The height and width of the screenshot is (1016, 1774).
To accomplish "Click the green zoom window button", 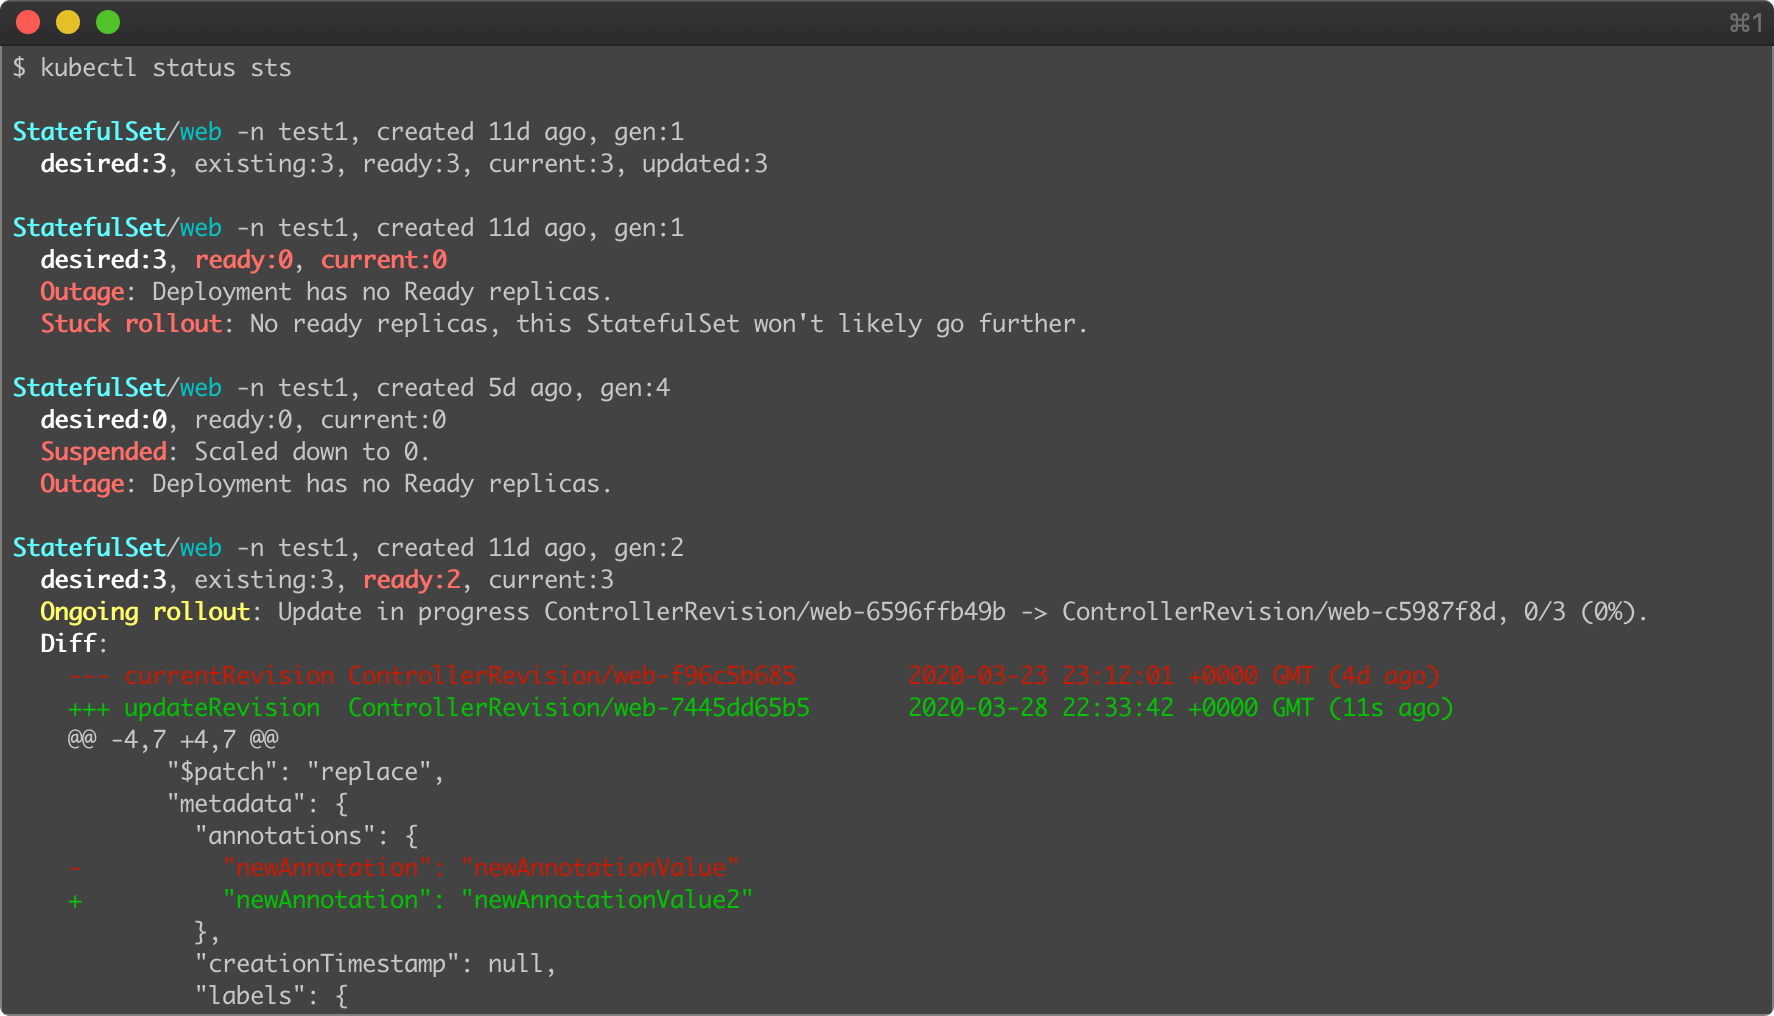I will (x=108, y=22).
